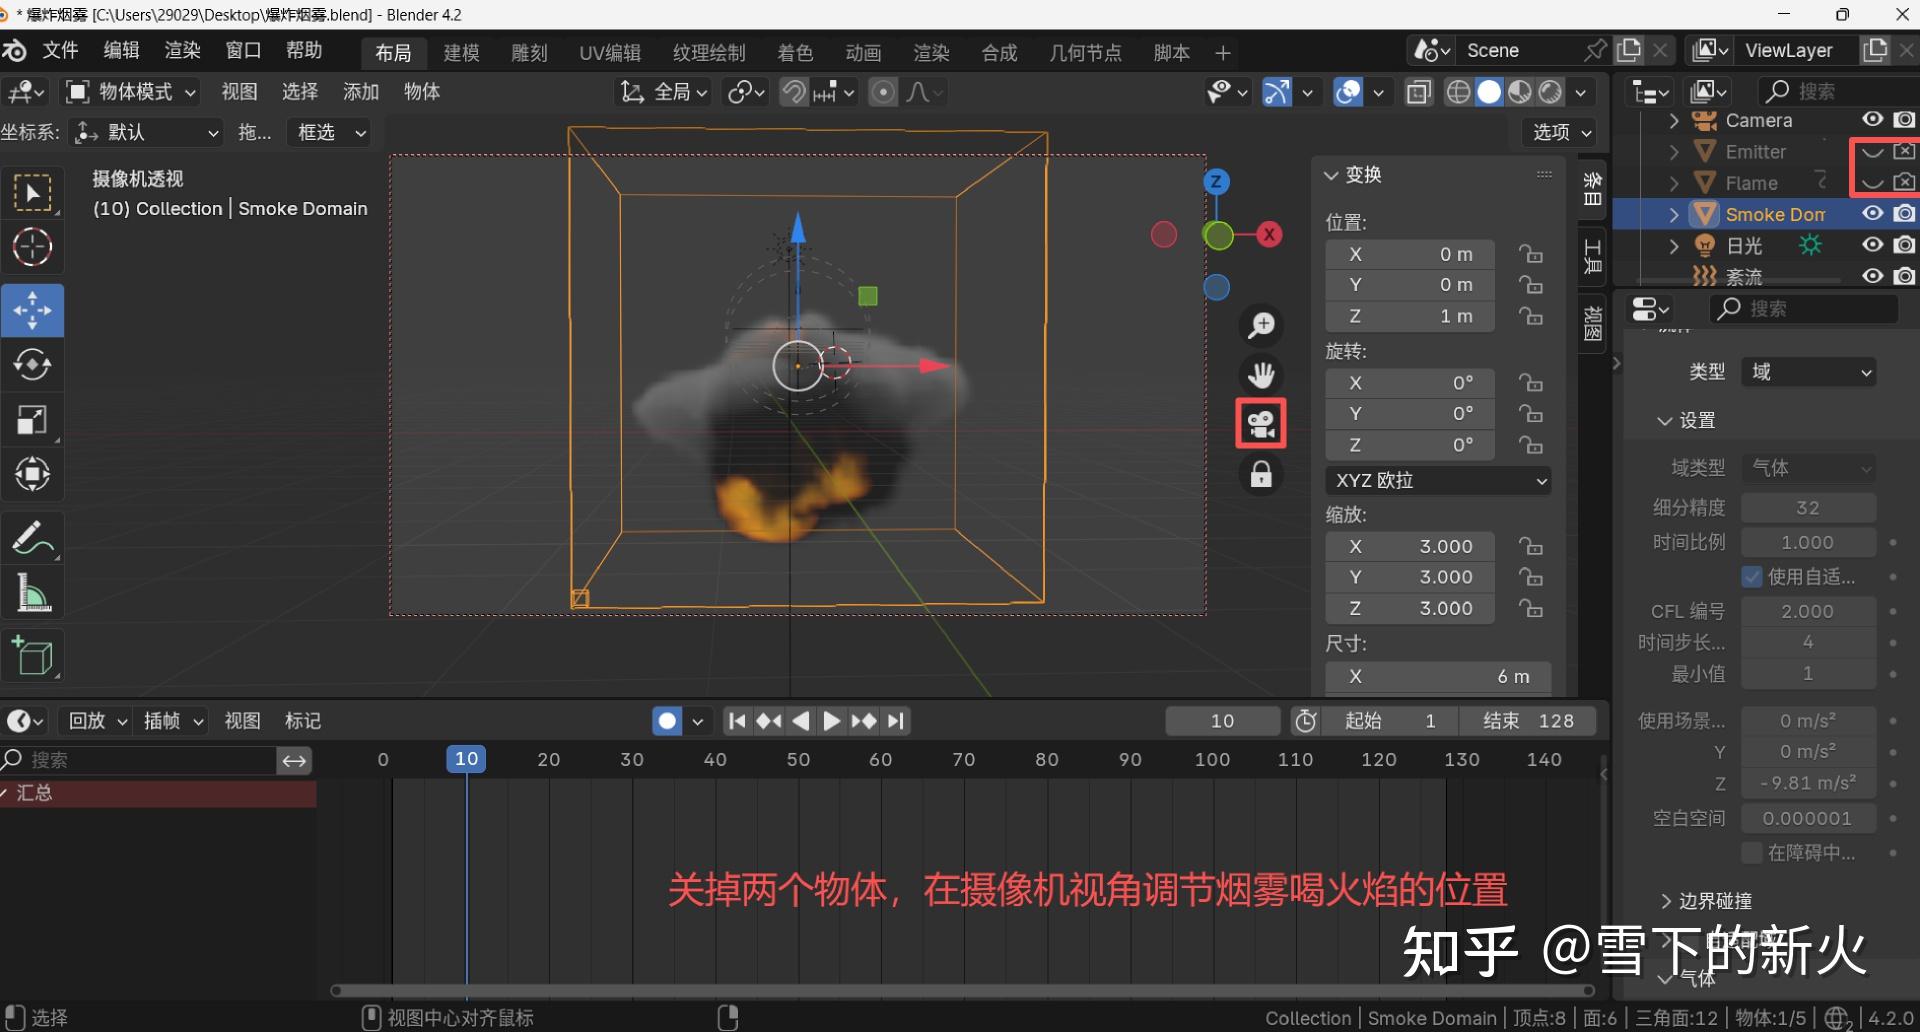Select the Scale tool
Image resolution: width=1920 pixels, height=1032 pixels.
click(x=33, y=419)
